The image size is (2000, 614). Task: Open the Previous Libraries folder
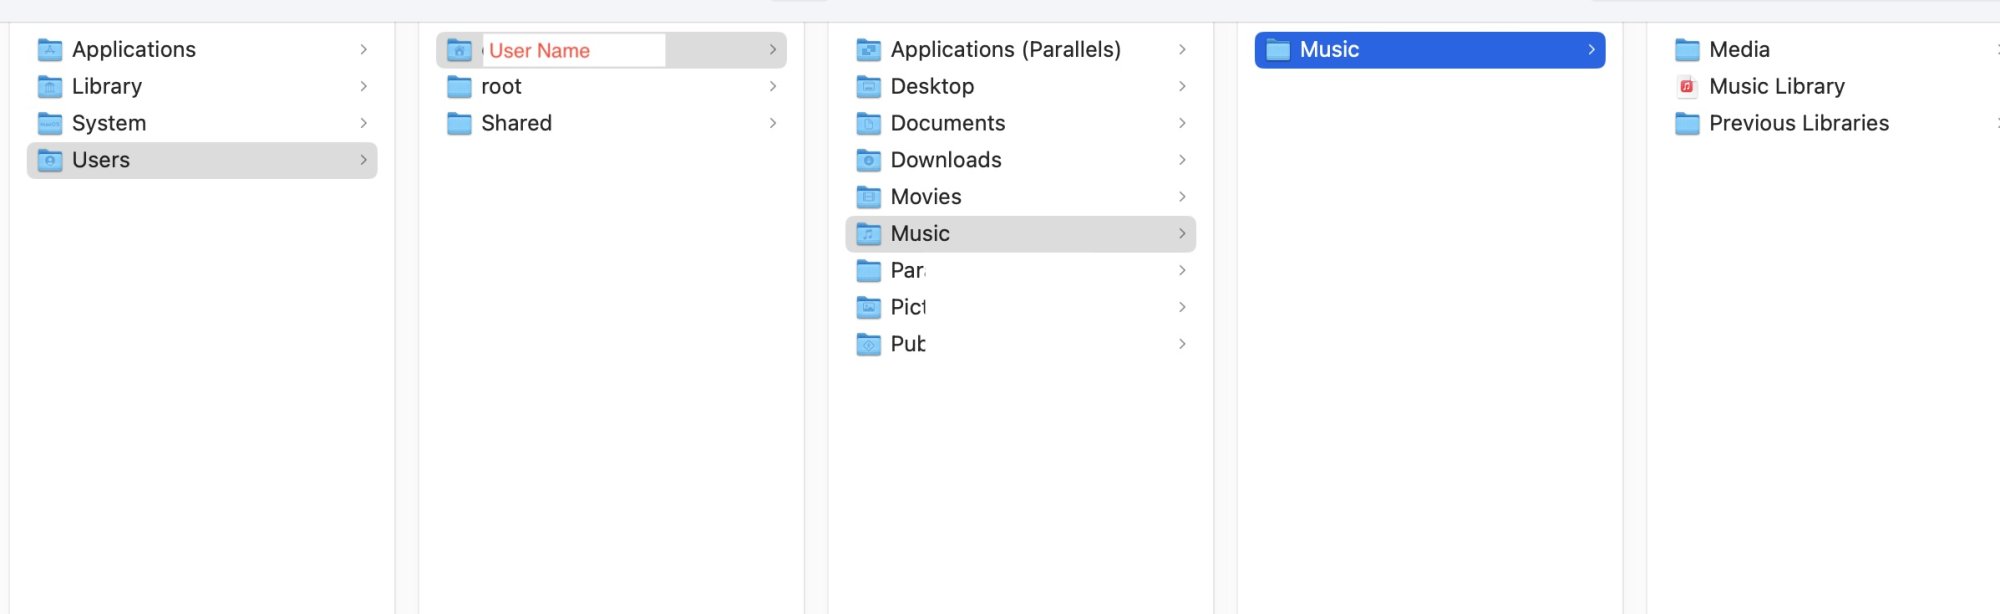point(1798,124)
